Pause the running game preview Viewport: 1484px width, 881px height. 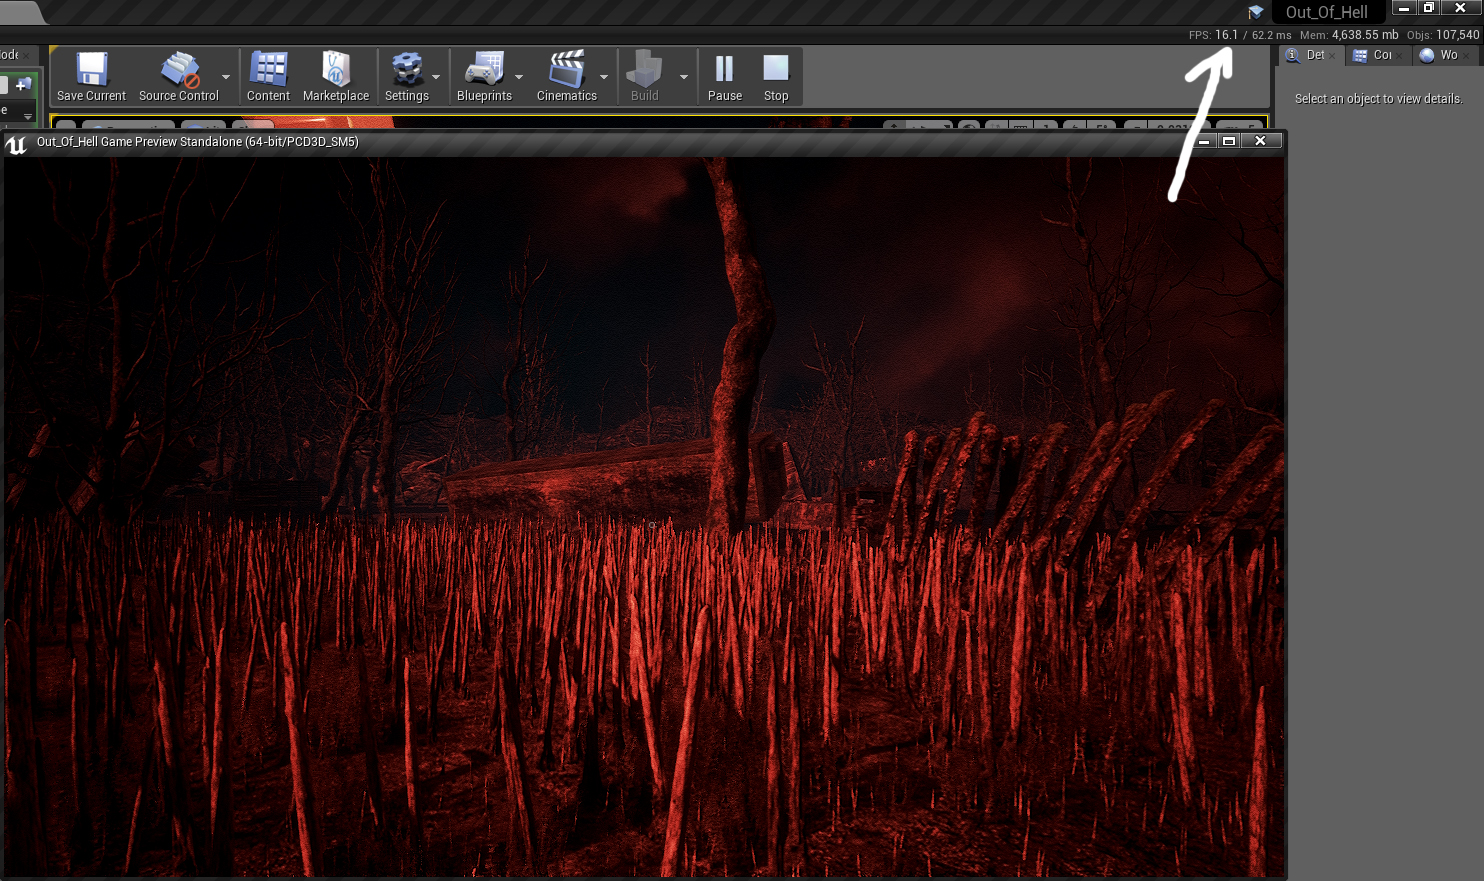coord(724,70)
